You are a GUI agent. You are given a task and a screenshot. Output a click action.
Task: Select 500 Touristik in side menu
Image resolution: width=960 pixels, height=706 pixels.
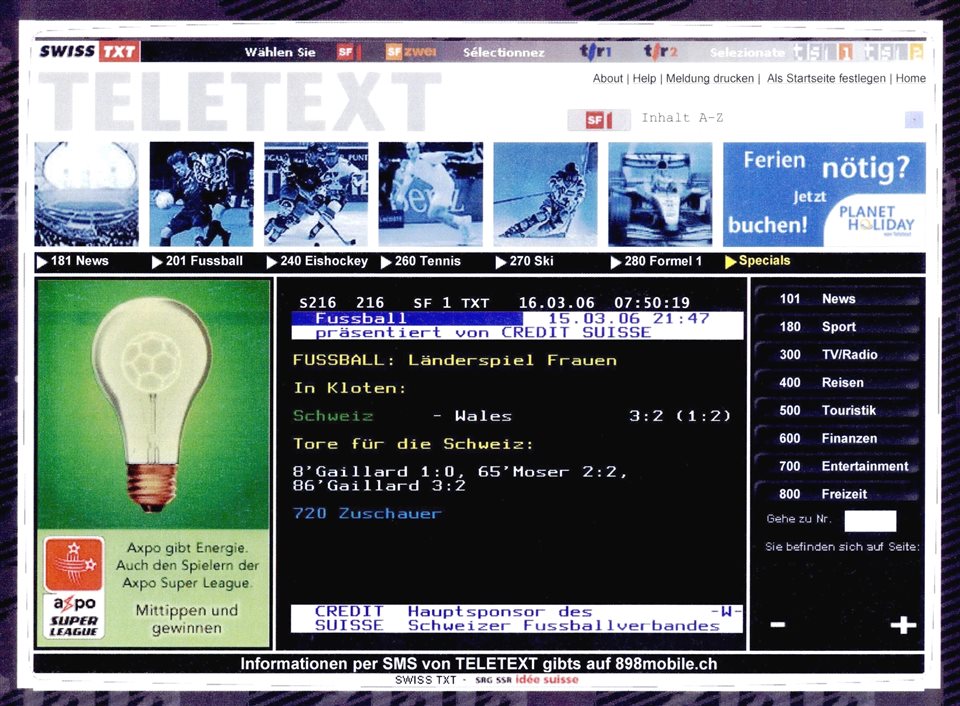pyautogui.click(x=838, y=410)
